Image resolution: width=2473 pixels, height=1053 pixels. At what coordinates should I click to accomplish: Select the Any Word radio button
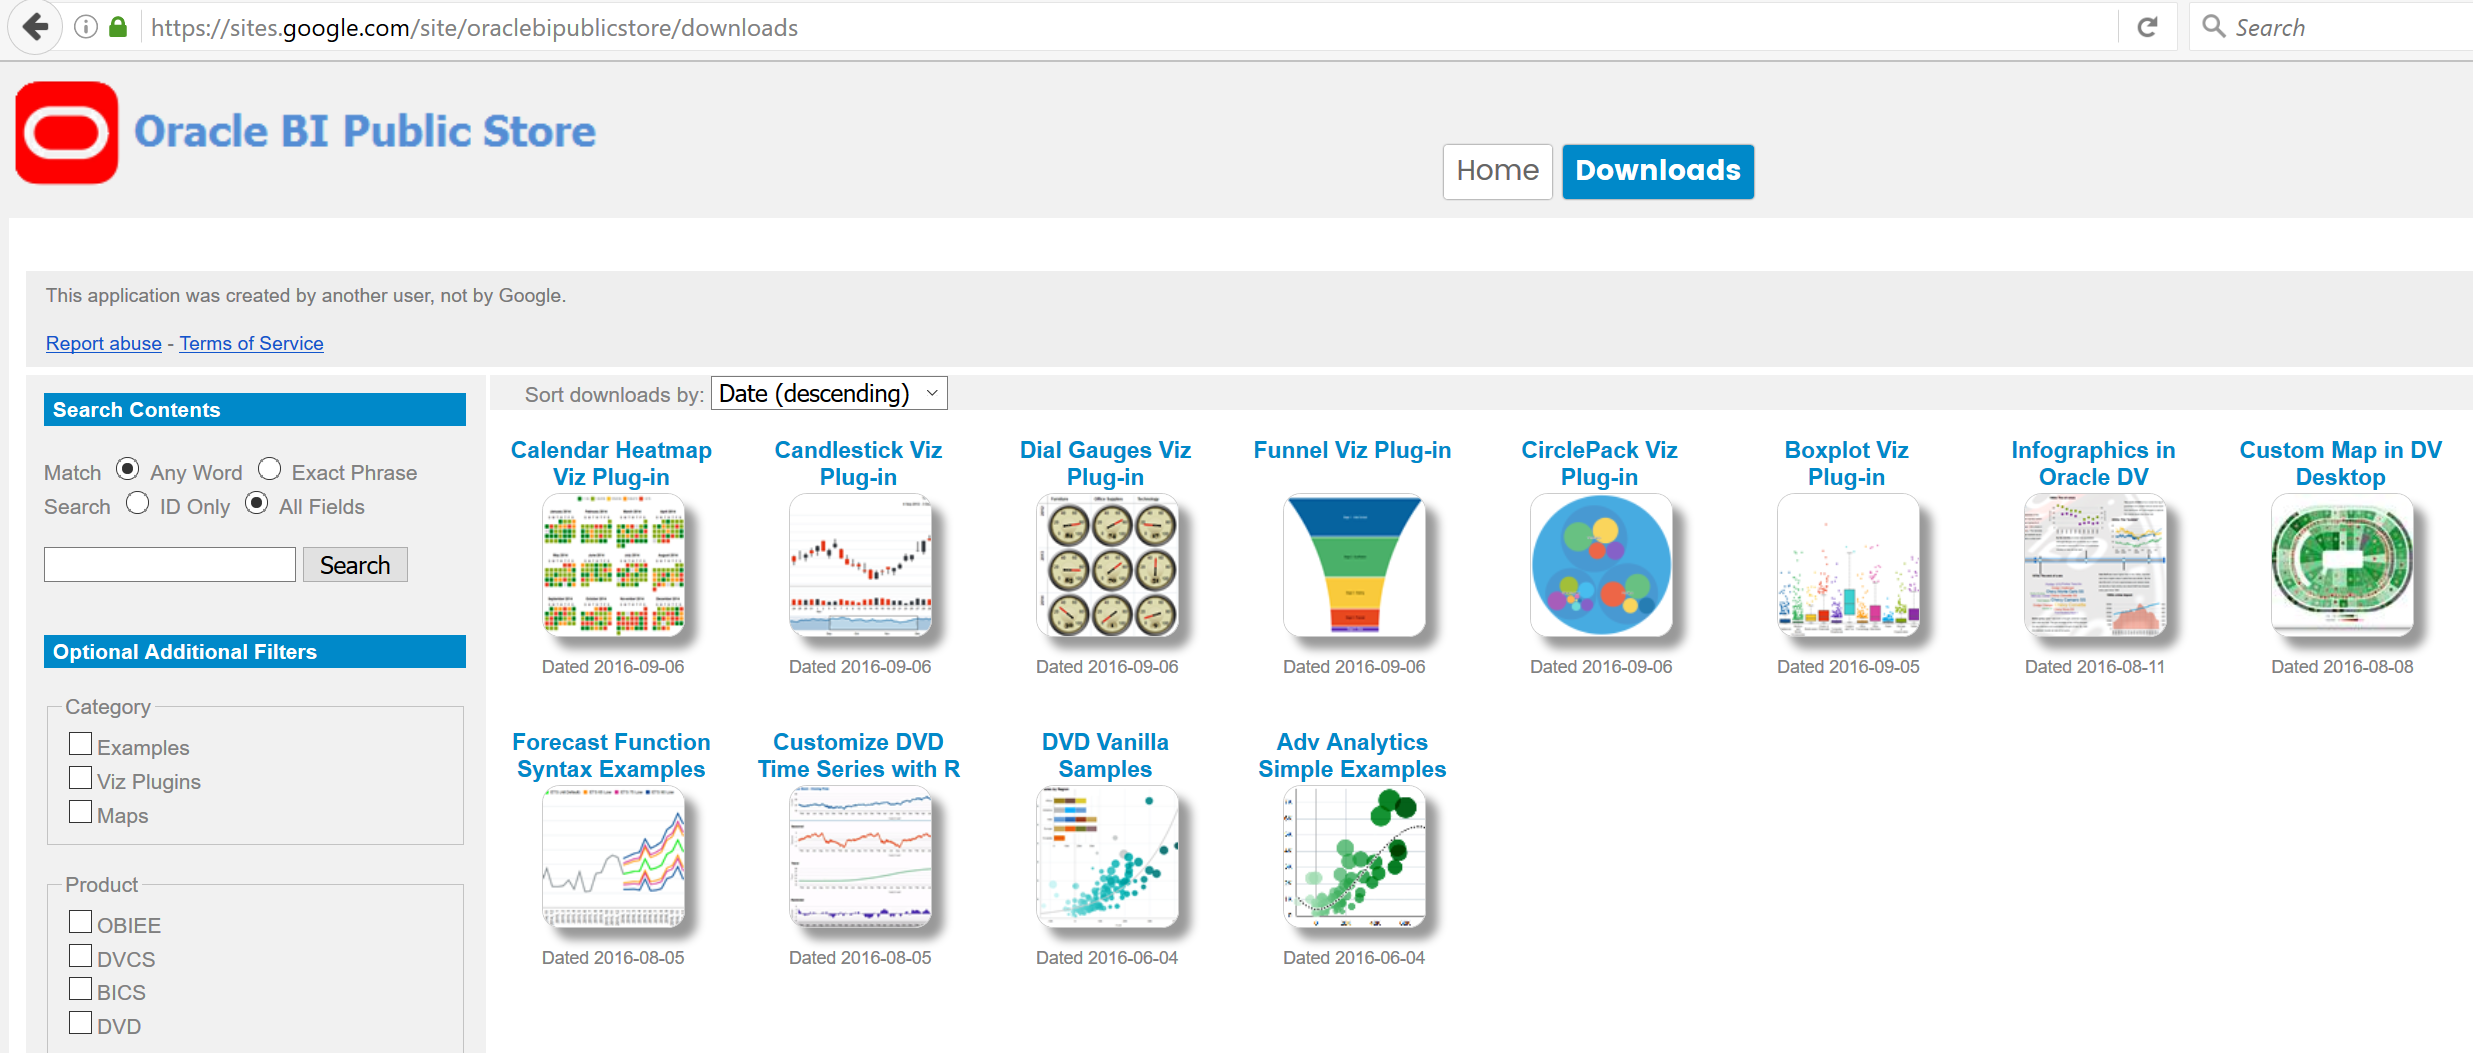coord(127,468)
